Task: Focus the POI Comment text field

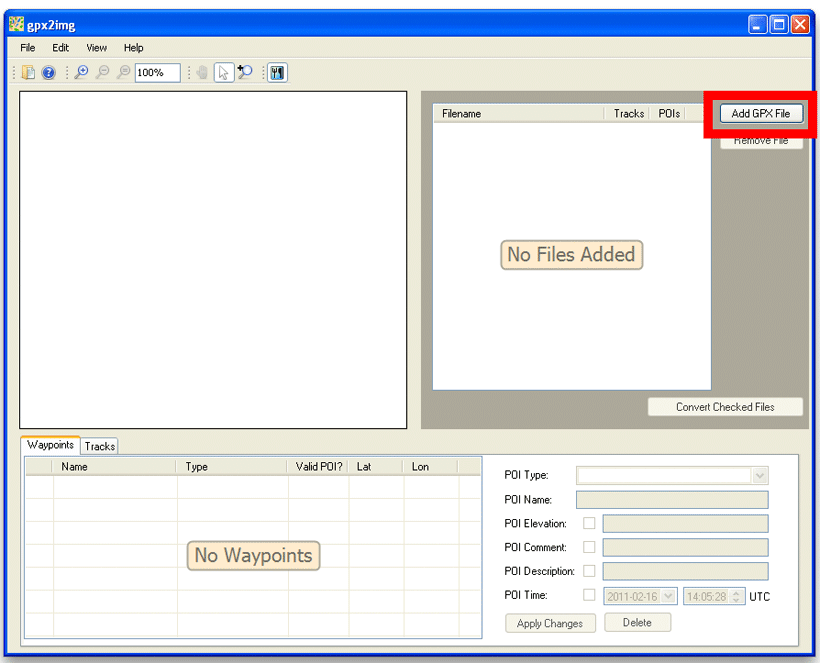Action: point(685,547)
